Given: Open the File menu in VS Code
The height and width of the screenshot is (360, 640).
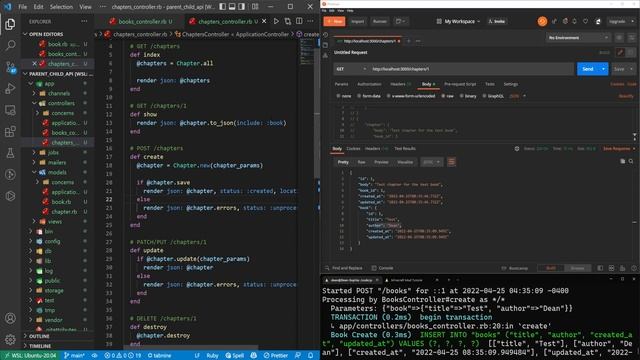Looking at the screenshot, I should [x=23, y=7].
